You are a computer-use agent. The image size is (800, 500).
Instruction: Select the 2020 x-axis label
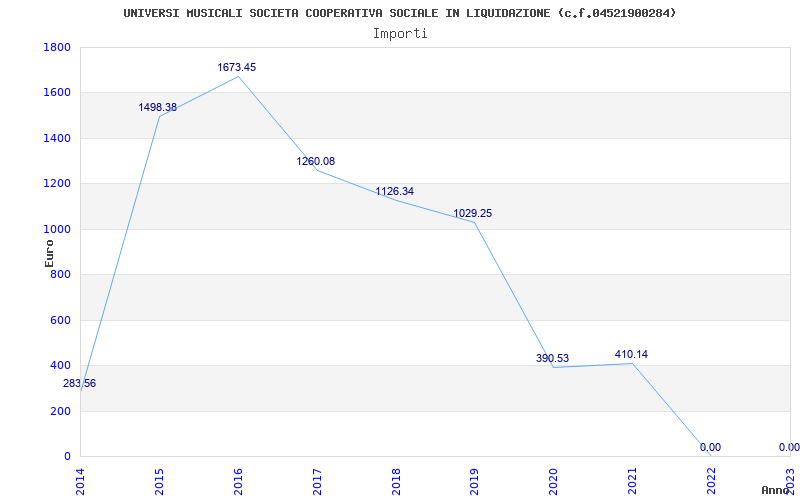pyautogui.click(x=554, y=482)
